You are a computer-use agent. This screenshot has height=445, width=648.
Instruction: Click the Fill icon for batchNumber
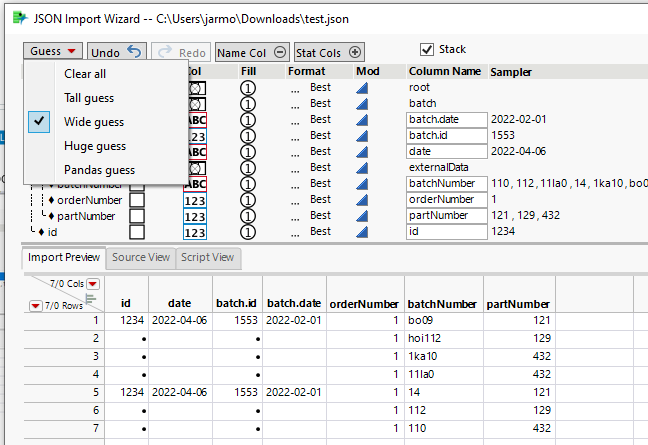[248, 184]
